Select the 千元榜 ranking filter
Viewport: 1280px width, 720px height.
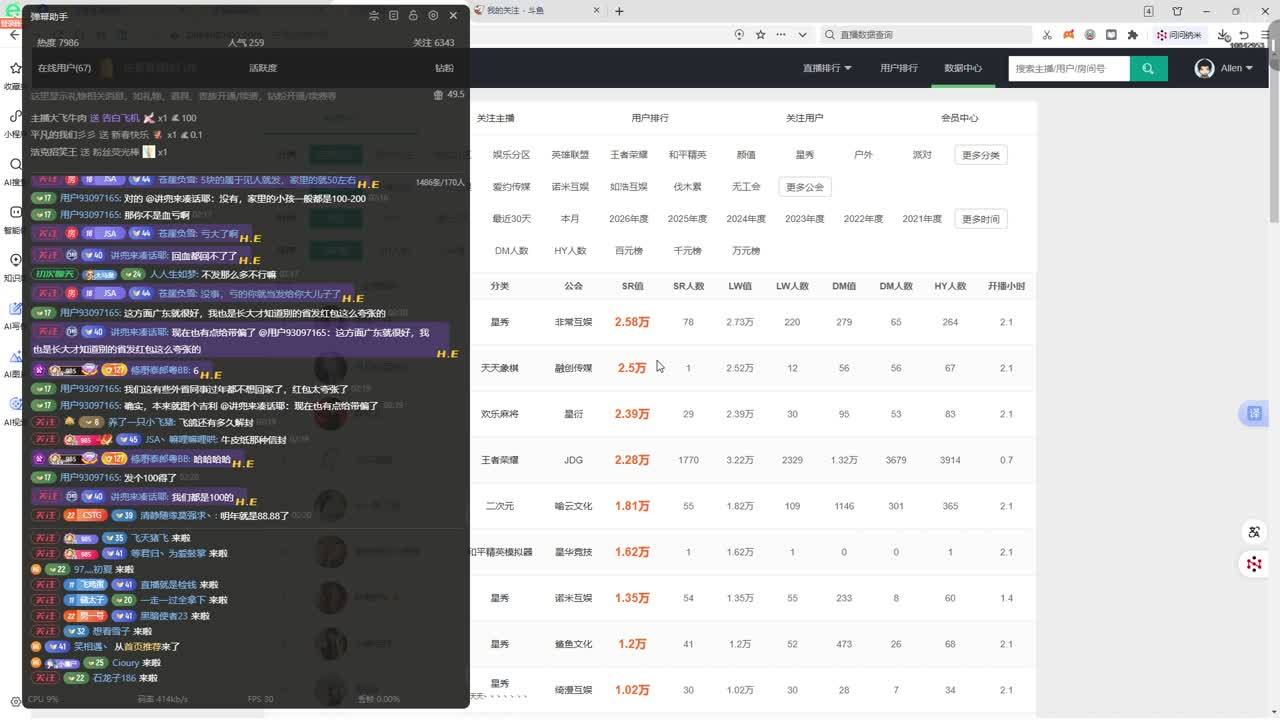[687, 251]
